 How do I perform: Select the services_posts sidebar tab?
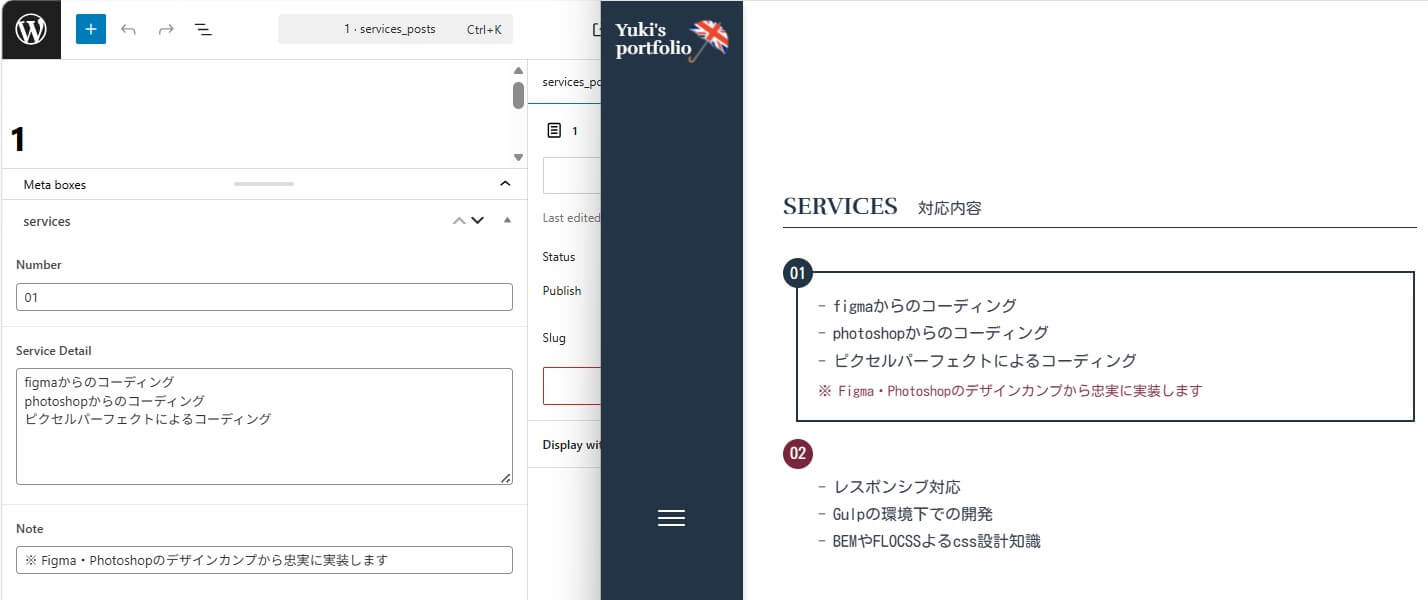point(571,82)
